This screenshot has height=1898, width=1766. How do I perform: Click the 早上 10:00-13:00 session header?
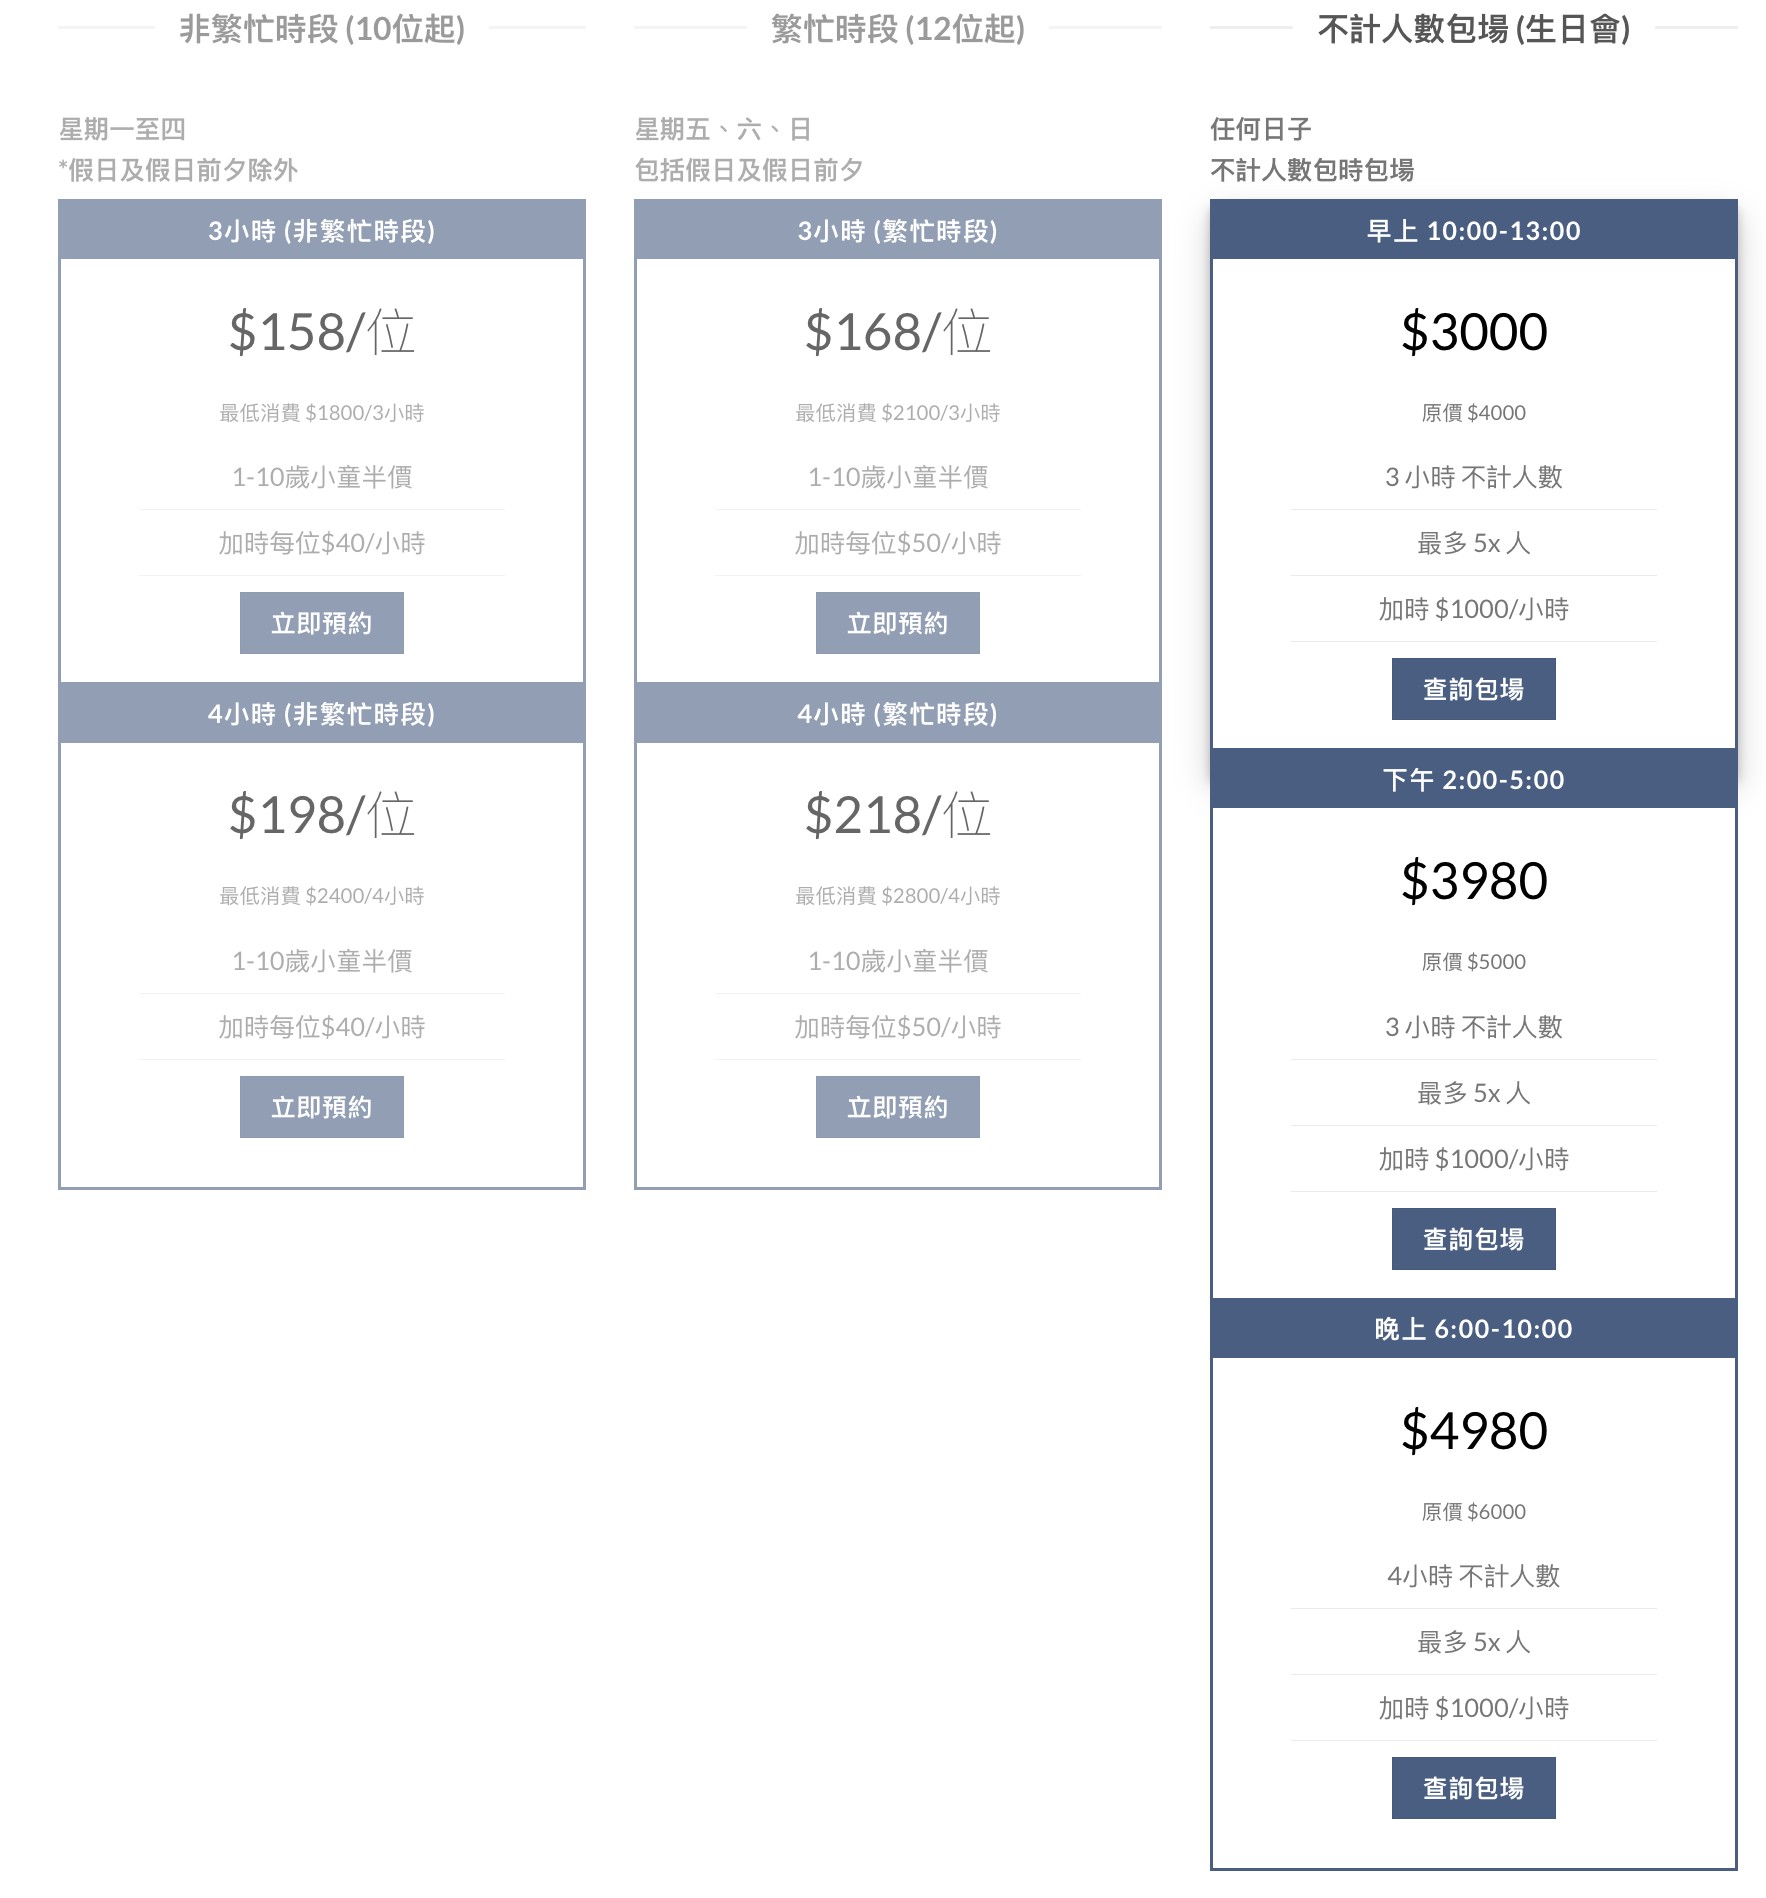(1473, 231)
